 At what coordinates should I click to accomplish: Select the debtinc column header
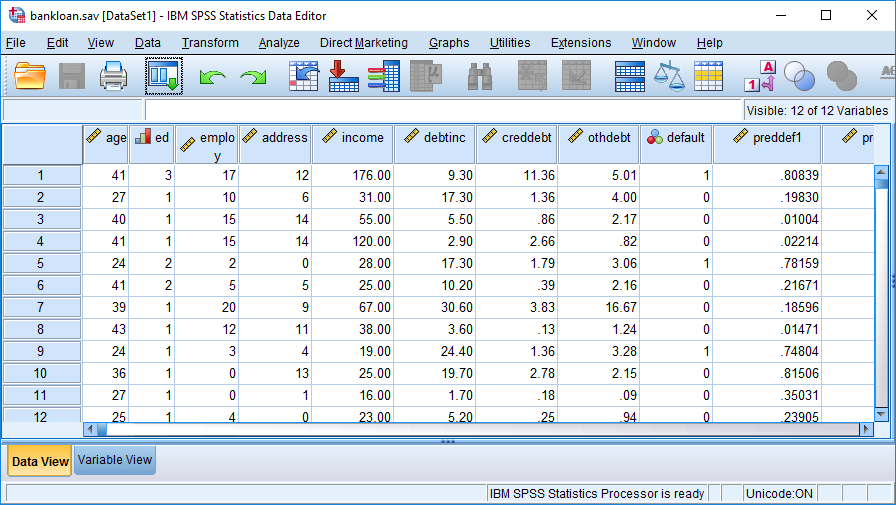(434, 145)
